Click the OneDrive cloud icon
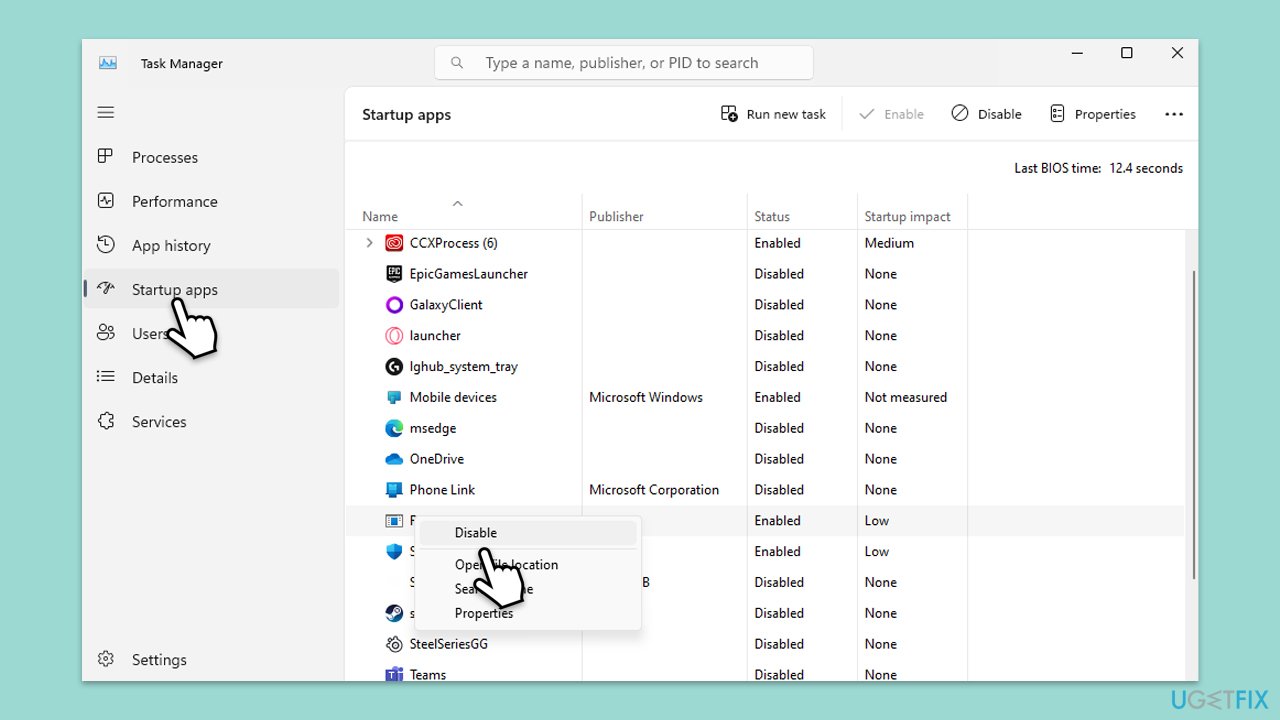Image resolution: width=1280 pixels, height=720 pixels. pyautogui.click(x=394, y=459)
